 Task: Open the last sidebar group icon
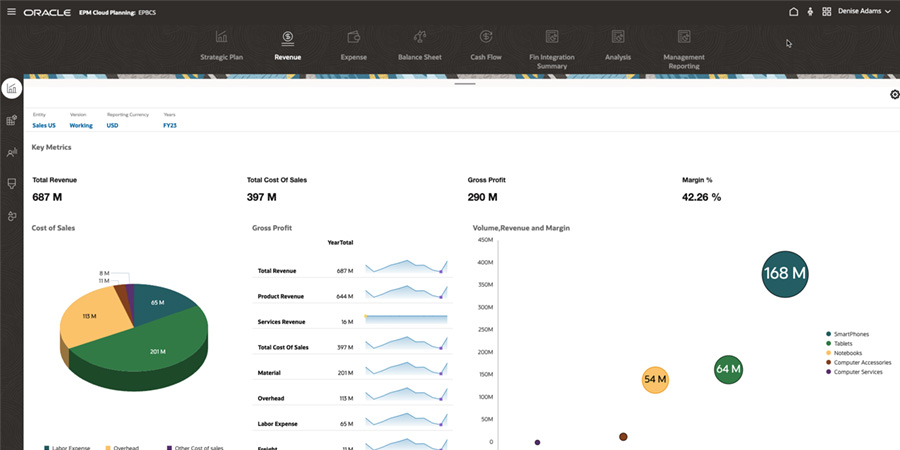(x=11, y=216)
